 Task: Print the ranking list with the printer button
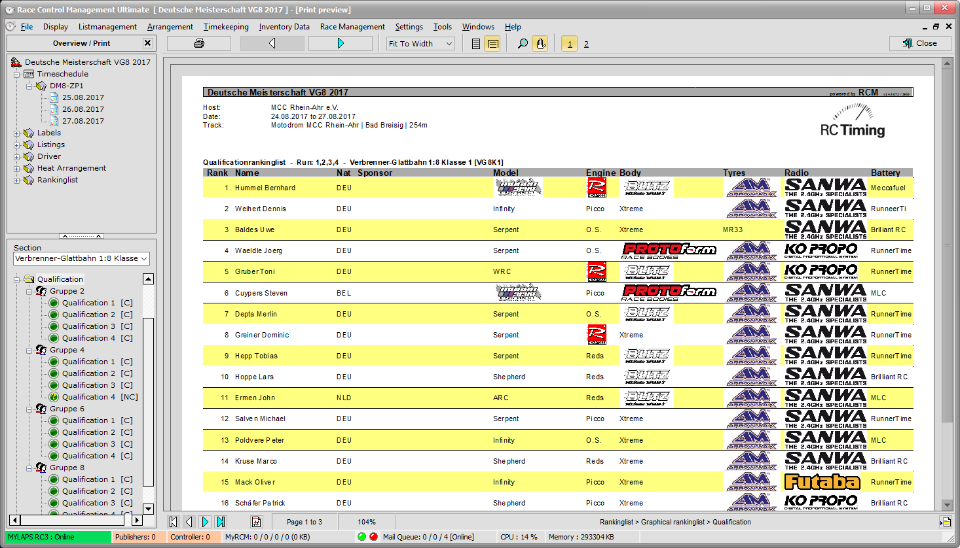(198, 43)
